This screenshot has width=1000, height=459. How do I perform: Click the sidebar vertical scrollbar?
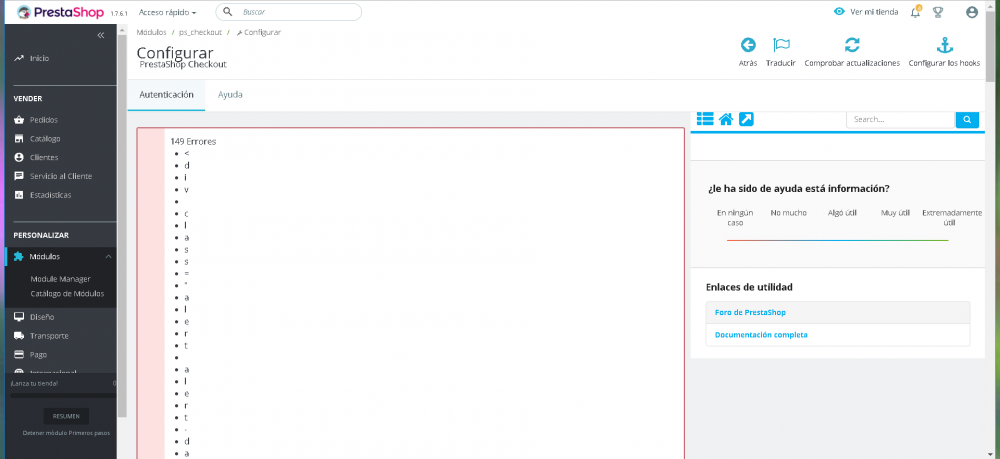(x=122, y=226)
